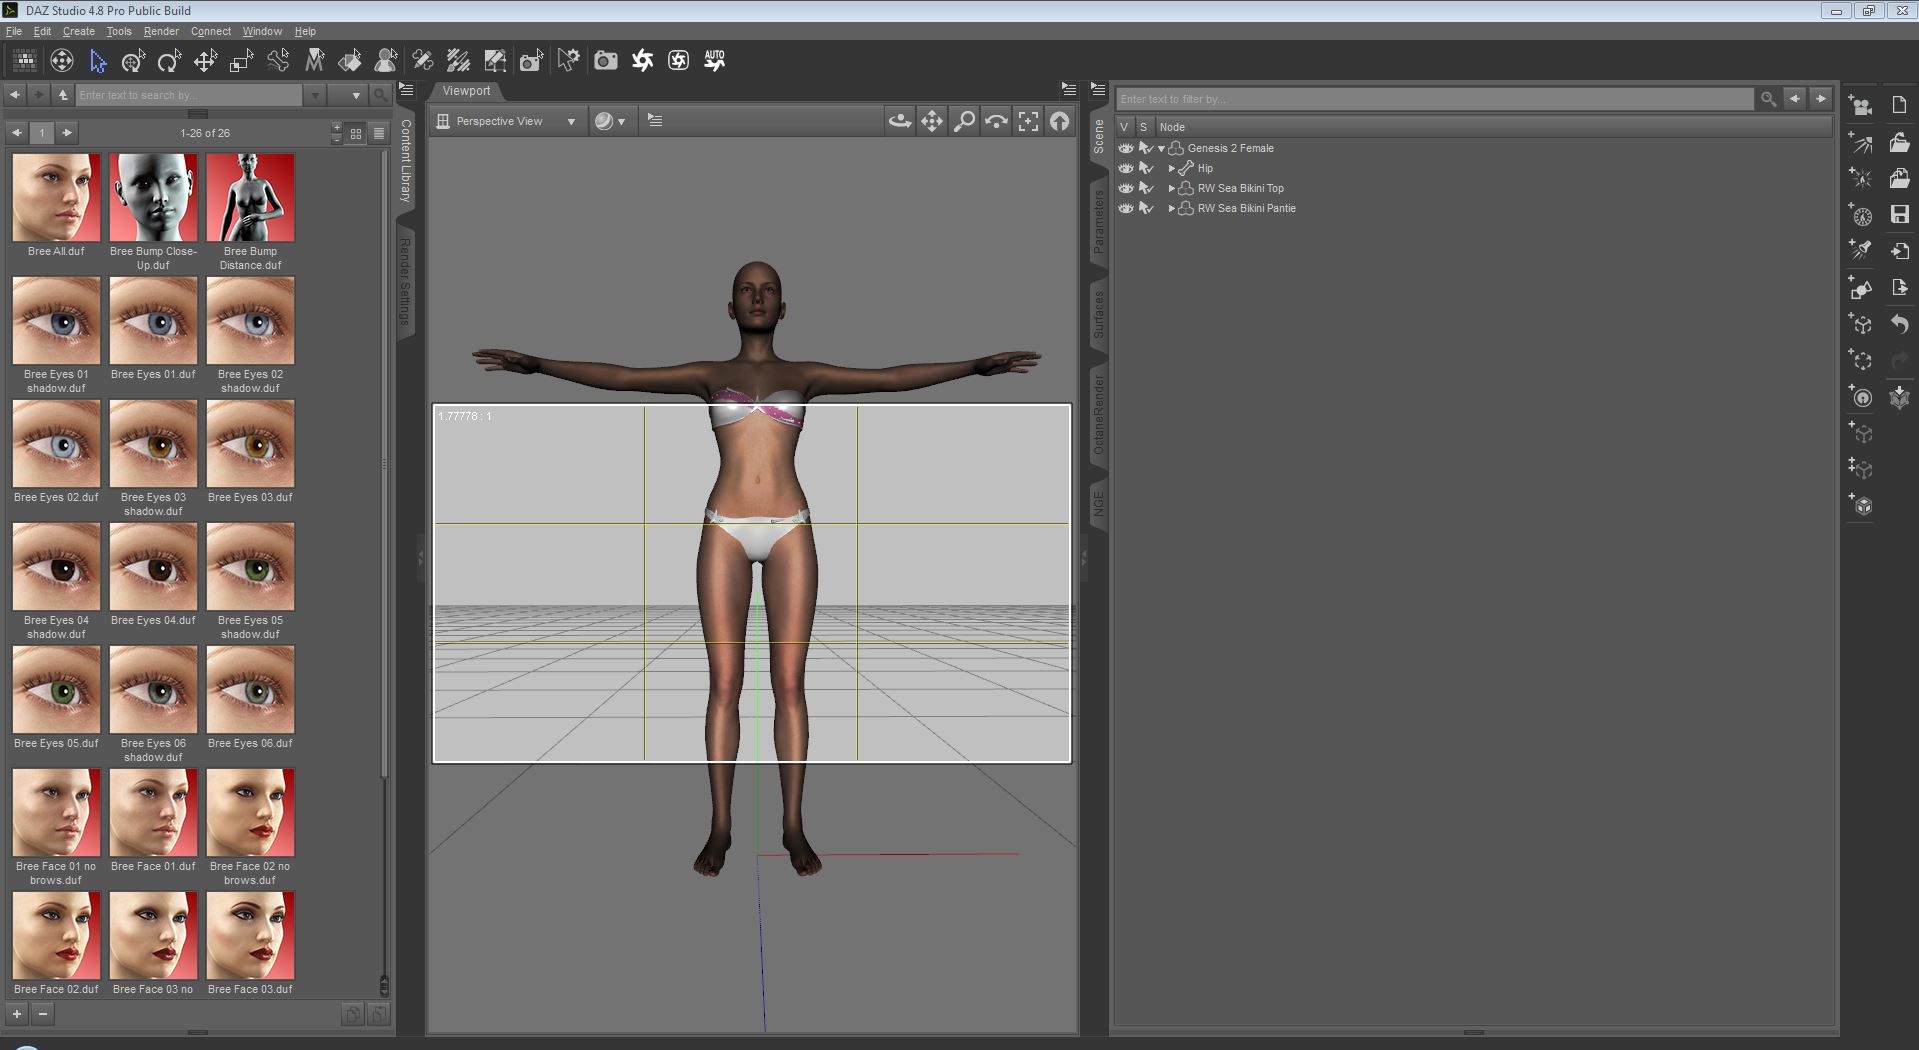
Task: Click the save scene floppy icon
Action: pos(1900,214)
